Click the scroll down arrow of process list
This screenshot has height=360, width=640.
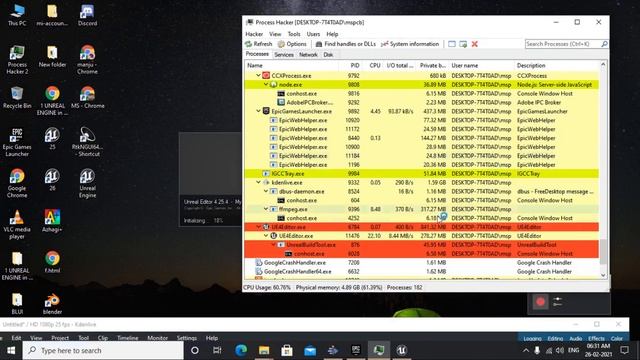click(603, 275)
